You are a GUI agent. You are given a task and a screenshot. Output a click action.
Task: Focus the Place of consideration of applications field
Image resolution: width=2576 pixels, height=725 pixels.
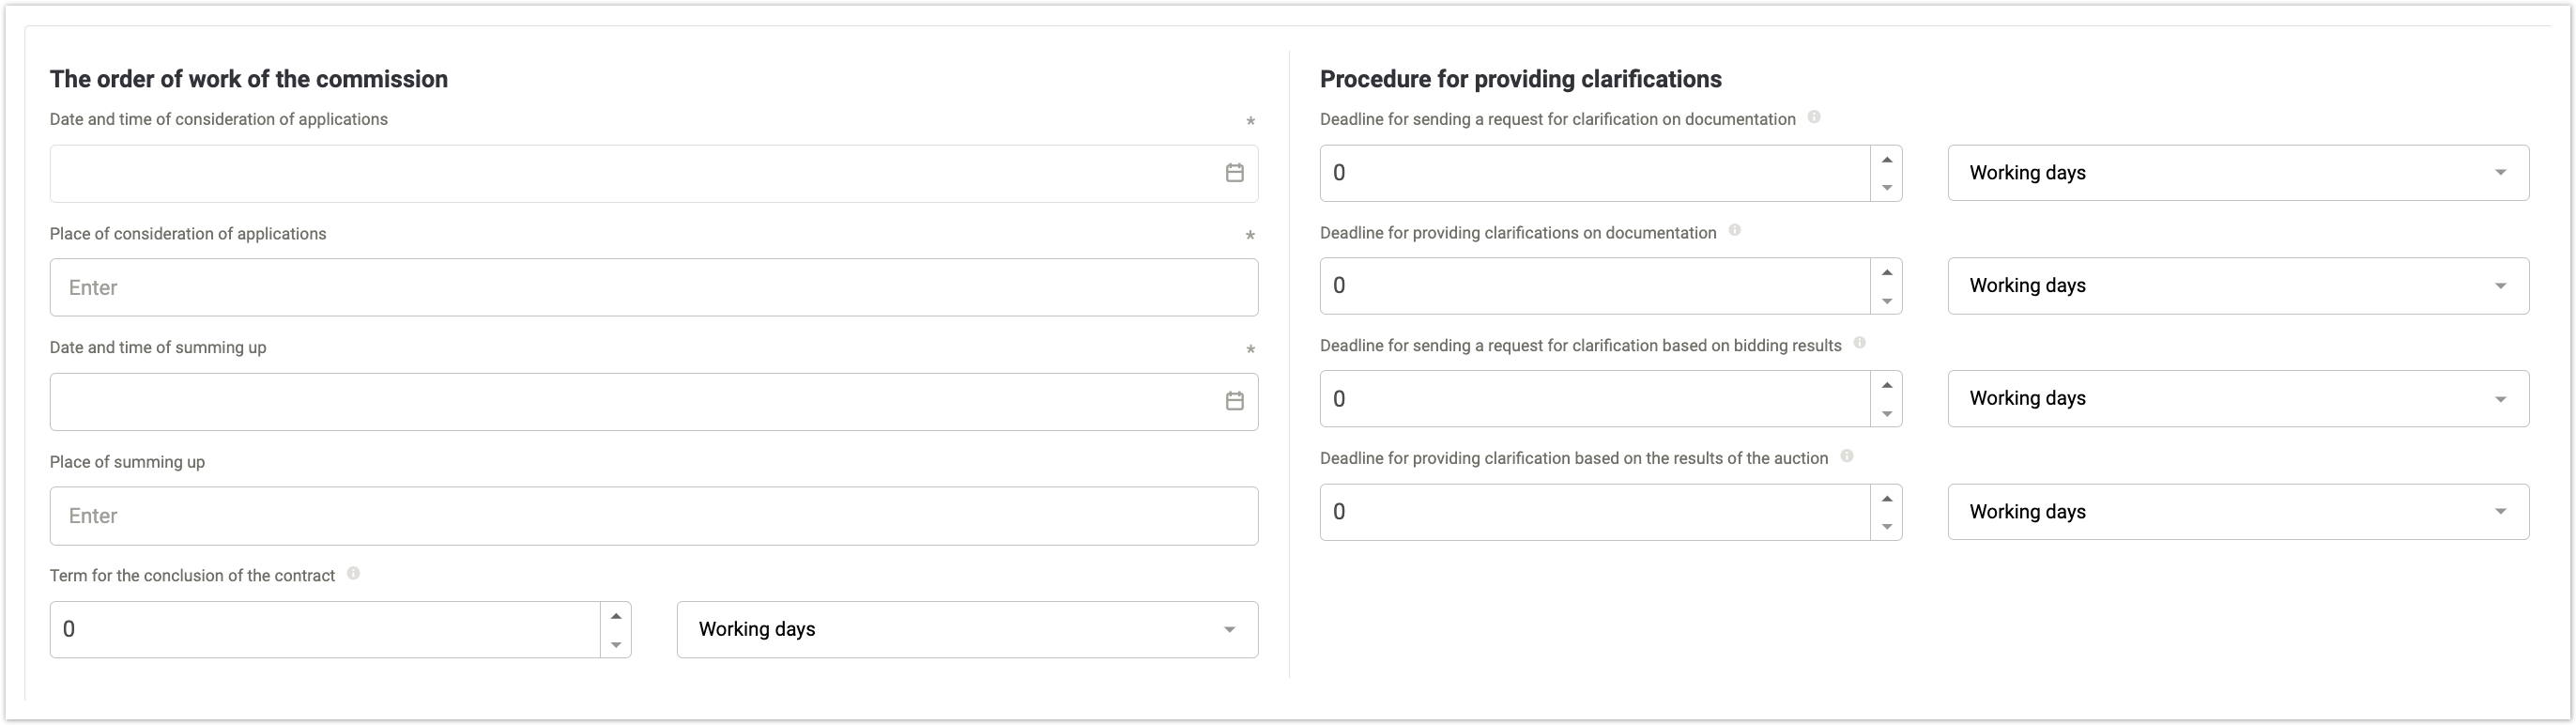coord(654,288)
